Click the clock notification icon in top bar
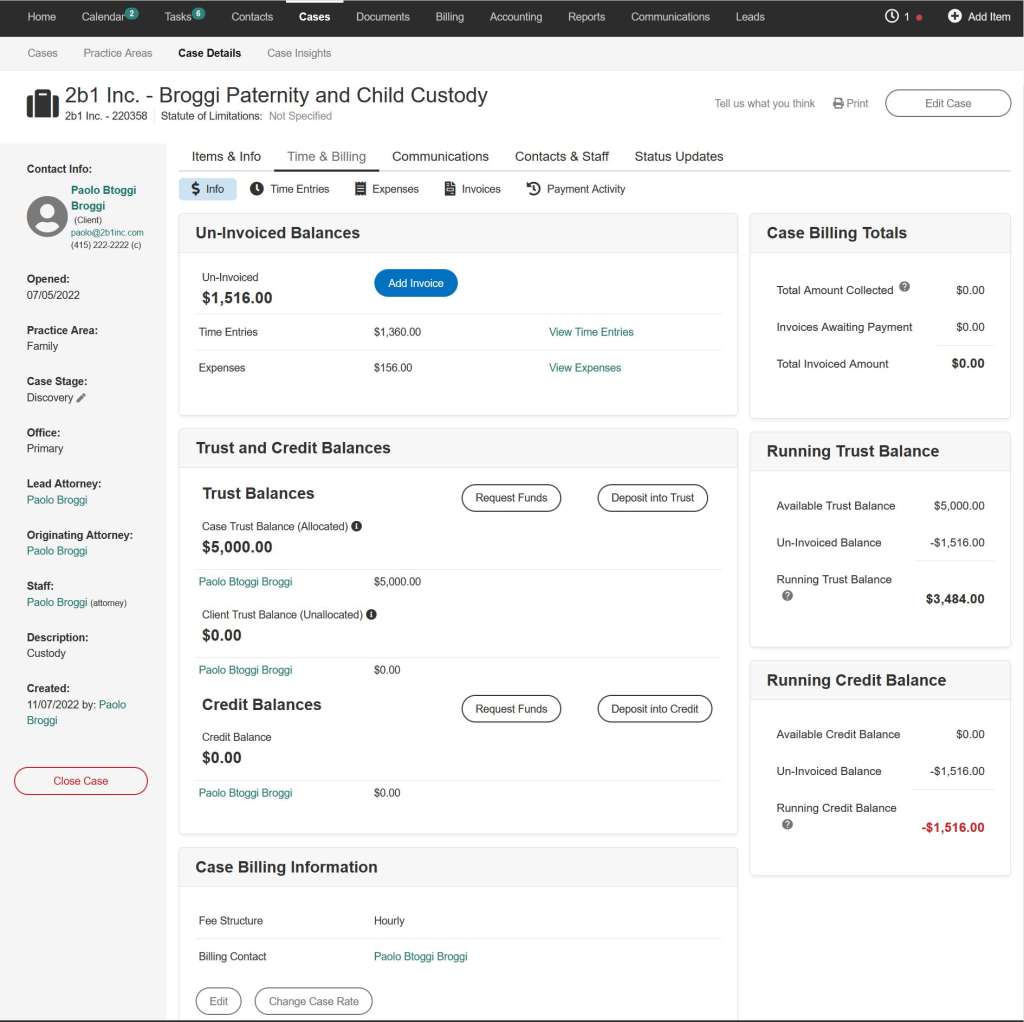 point(892,15)
